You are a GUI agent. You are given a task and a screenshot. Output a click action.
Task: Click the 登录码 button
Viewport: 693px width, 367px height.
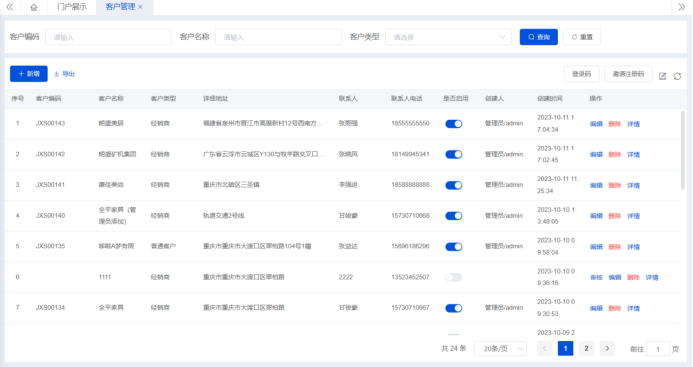coord(582,74)
